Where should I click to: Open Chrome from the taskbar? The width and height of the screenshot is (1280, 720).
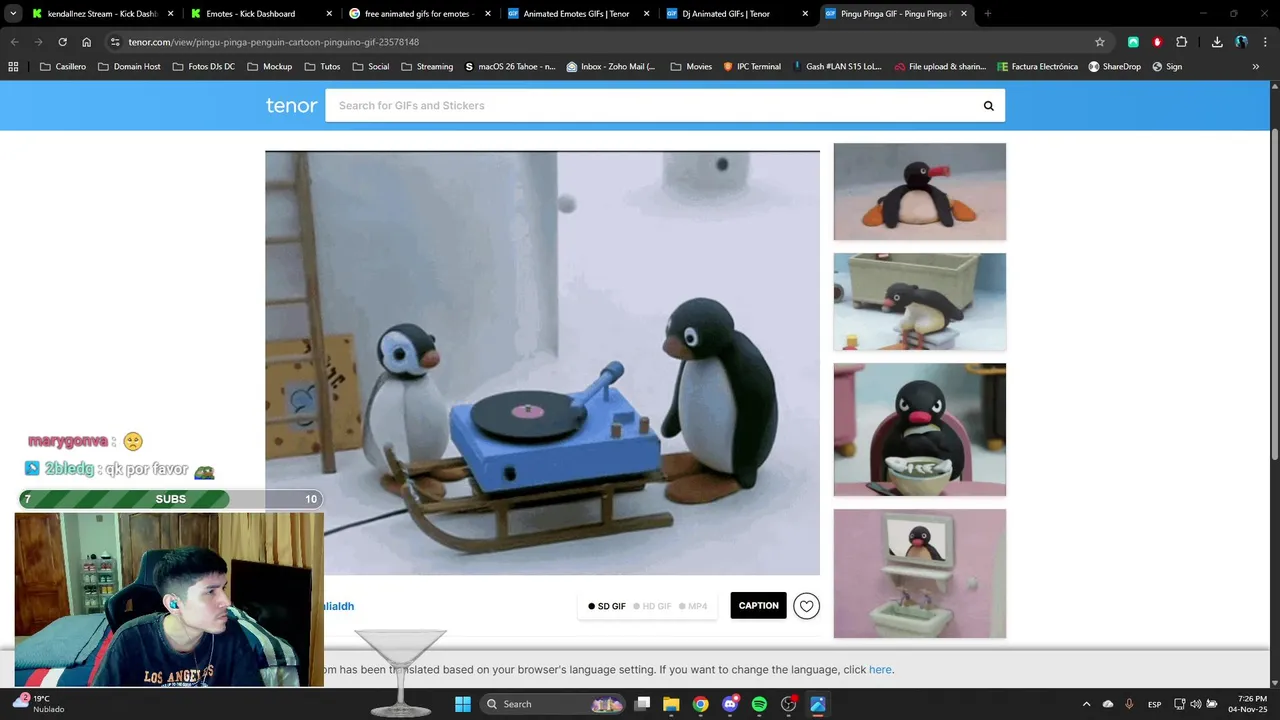click(x=700, y=704)
